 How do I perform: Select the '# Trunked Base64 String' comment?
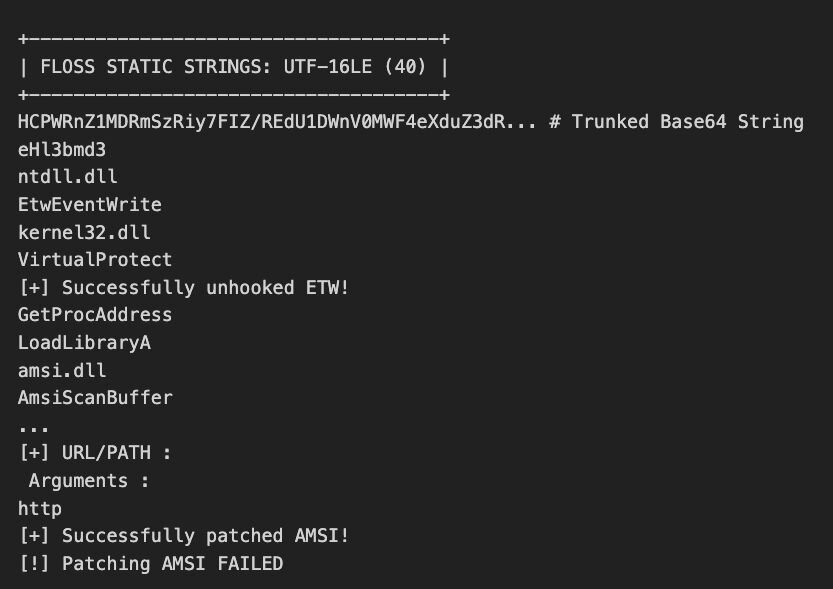click(x=676, y=122)
